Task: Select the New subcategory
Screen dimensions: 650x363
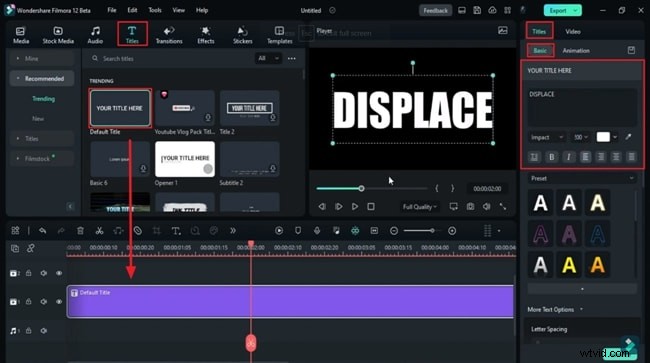Action: 38,119
